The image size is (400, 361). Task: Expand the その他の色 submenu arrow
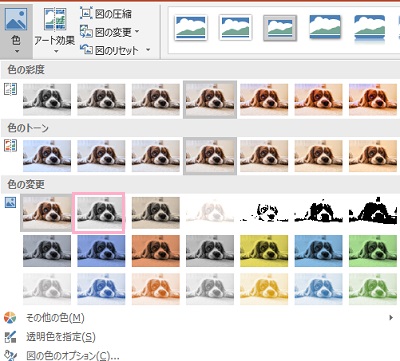391,318
